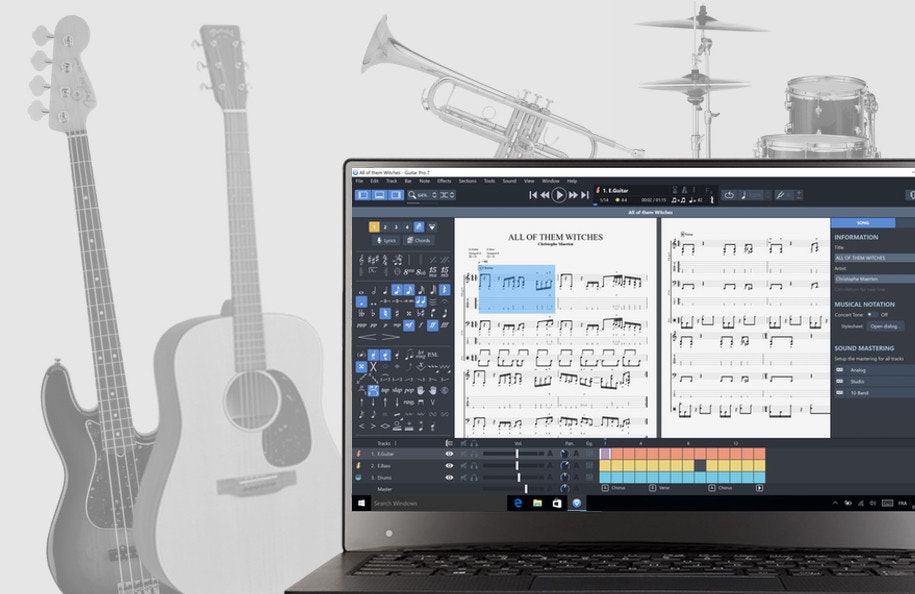Apply the pop technique

click(x=409, y=390)
